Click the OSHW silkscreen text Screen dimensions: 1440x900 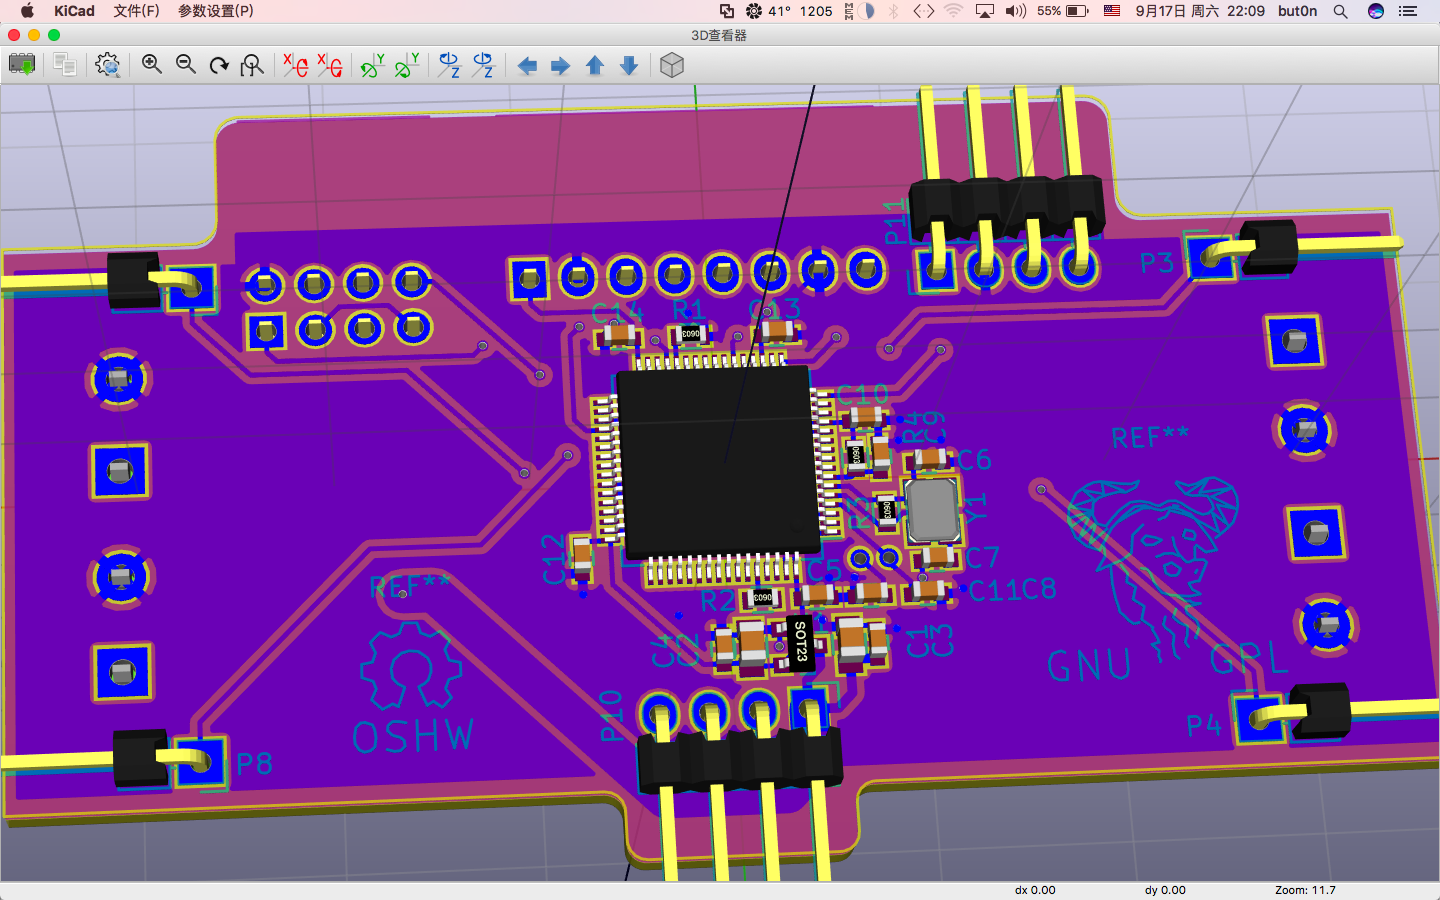pos(413,737)
